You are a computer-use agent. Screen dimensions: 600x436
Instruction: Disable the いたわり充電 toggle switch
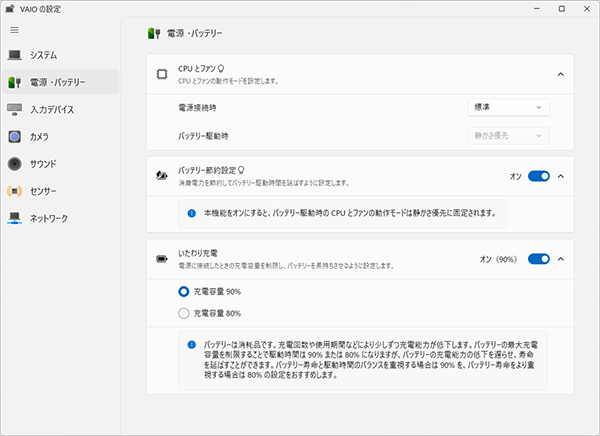click(x=539, y=259)
